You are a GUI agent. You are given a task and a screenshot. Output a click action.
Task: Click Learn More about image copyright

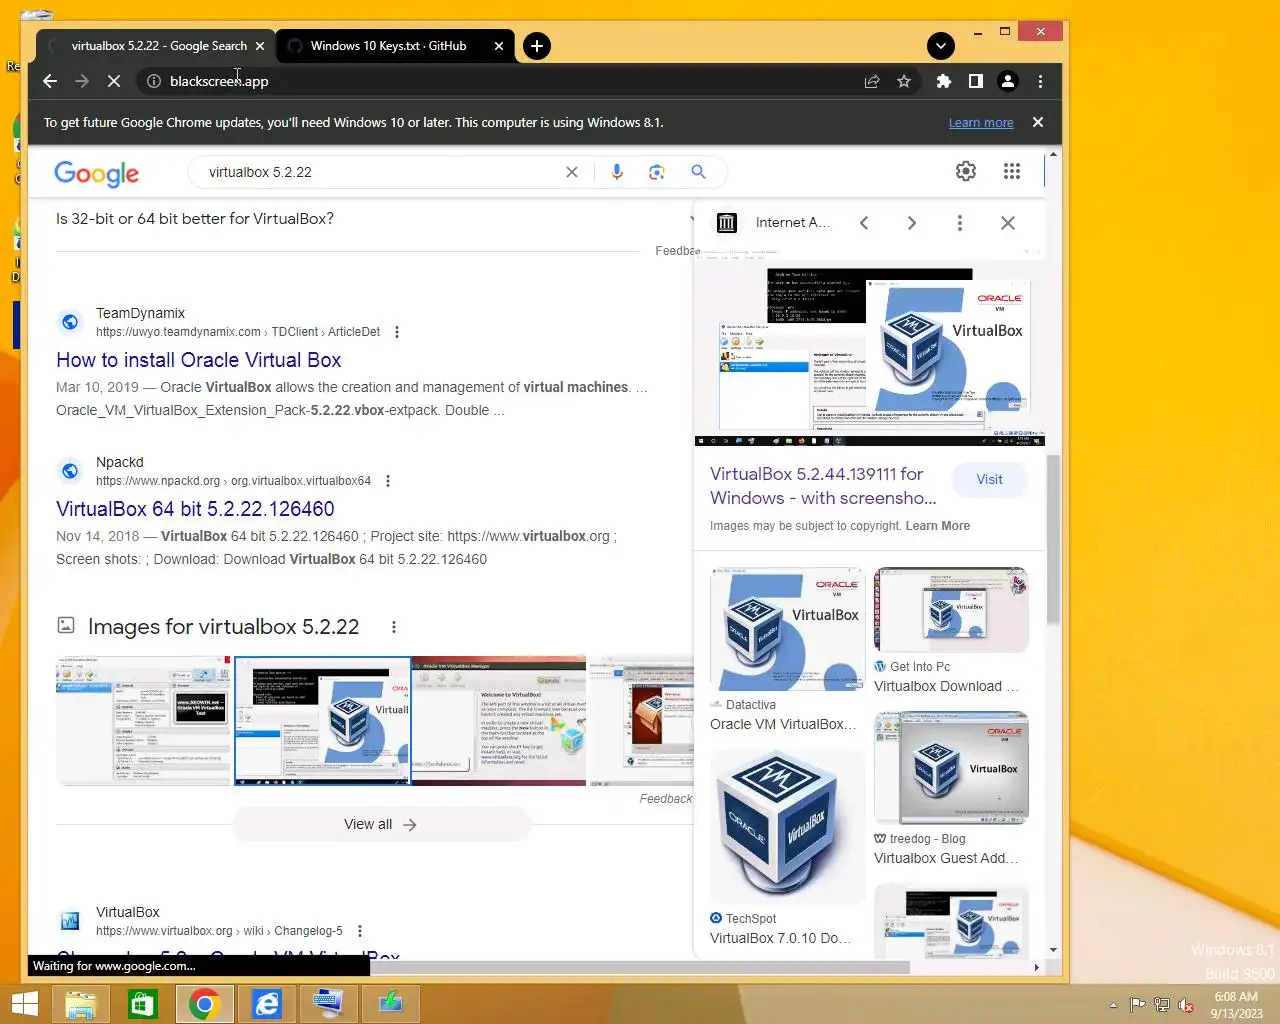pyautogui.click(x=937, y=526)
